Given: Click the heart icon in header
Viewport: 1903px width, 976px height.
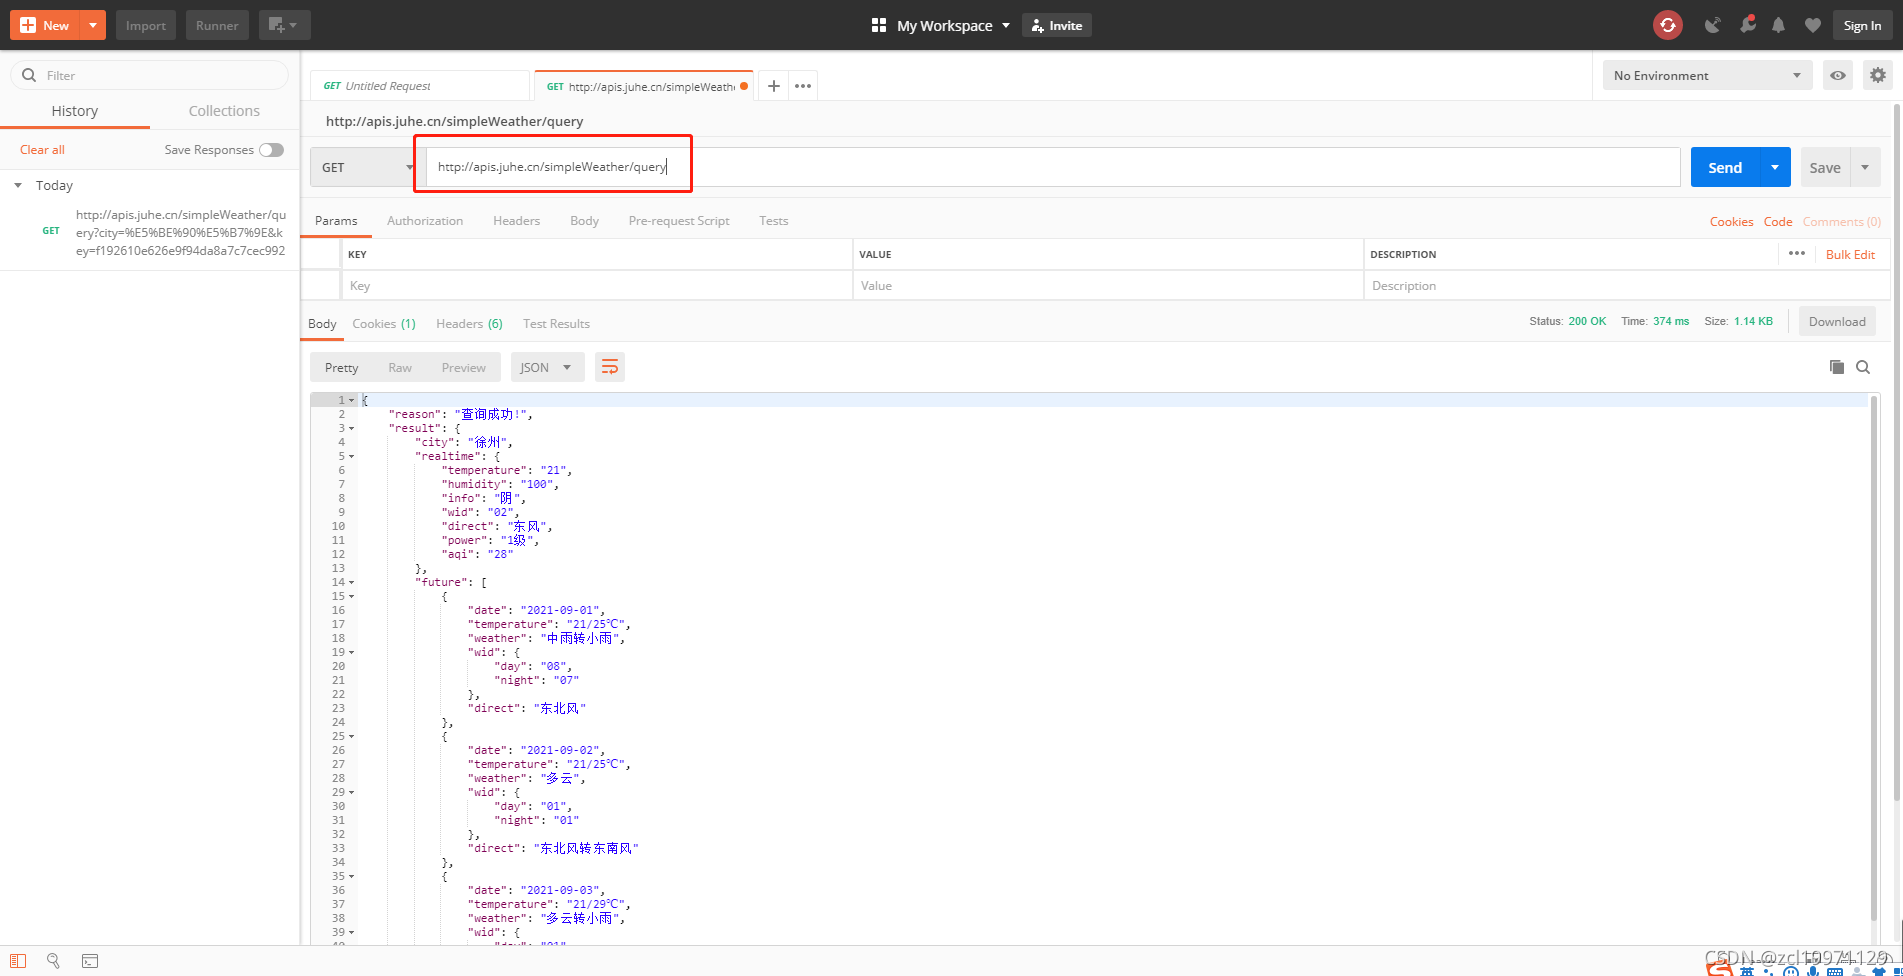Looking at the screenshot, I should click(1812, 25).
